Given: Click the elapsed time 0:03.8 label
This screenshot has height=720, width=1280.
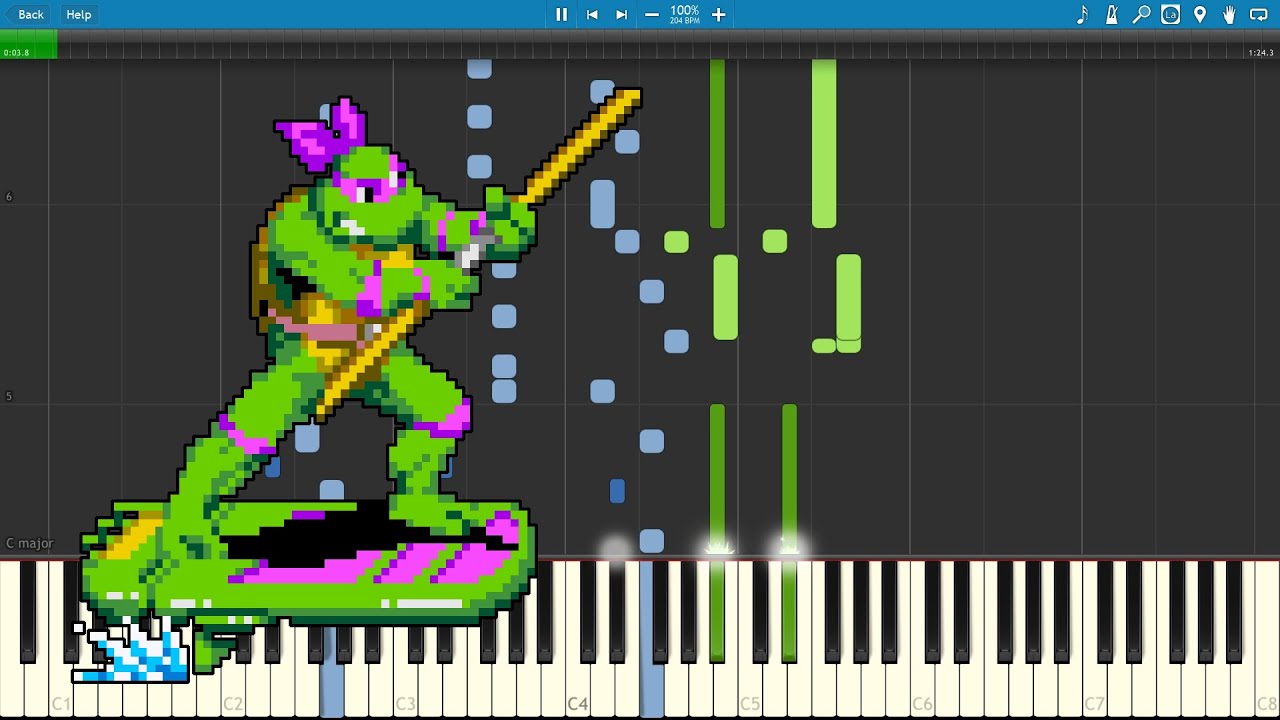Looking at the screenshot, I should pyautogui.click(x=16, y=53).
